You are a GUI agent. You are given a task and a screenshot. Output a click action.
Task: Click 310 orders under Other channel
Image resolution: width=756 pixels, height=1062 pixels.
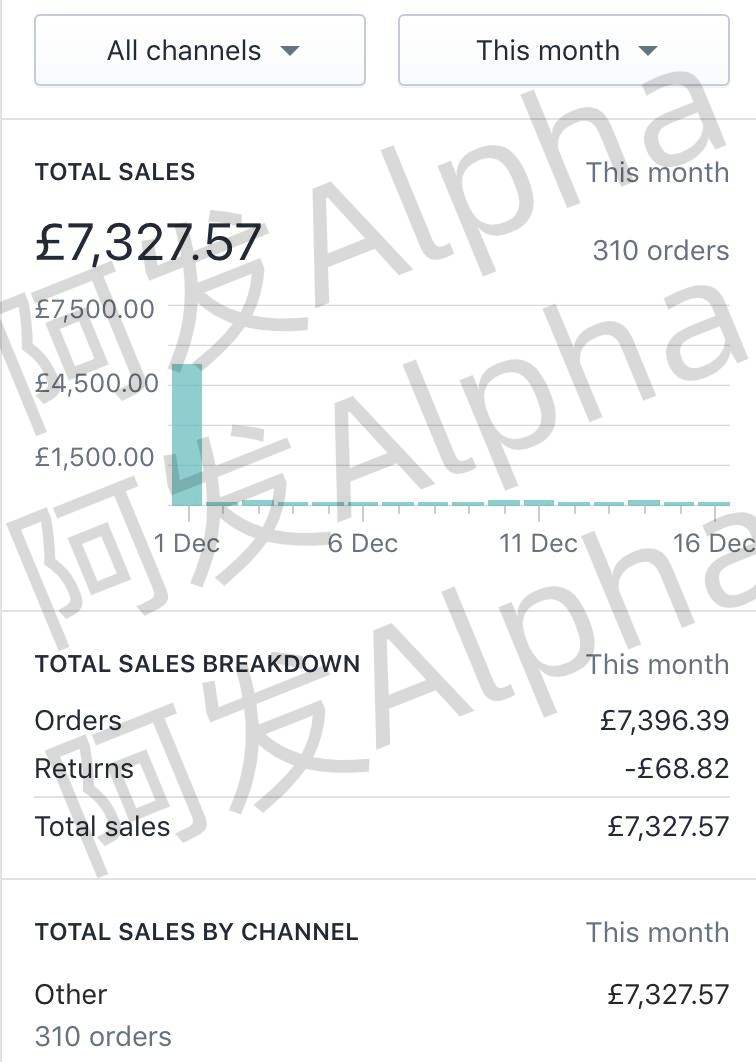click(x=103, y=1037)
